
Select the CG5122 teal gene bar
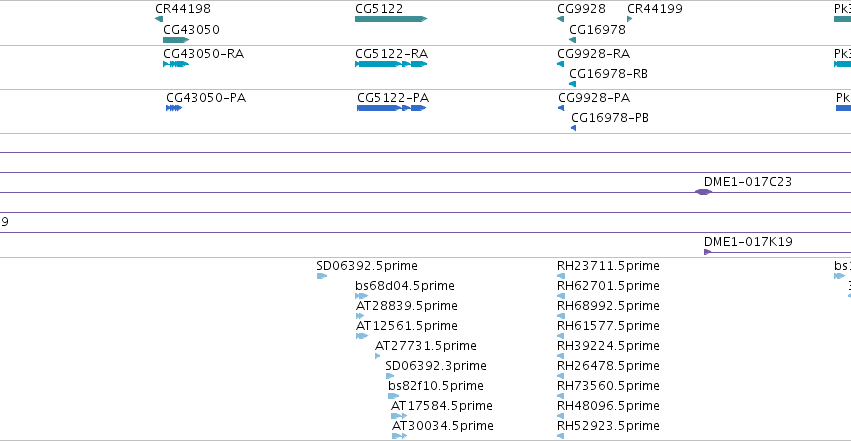click(x=391, y=19)
